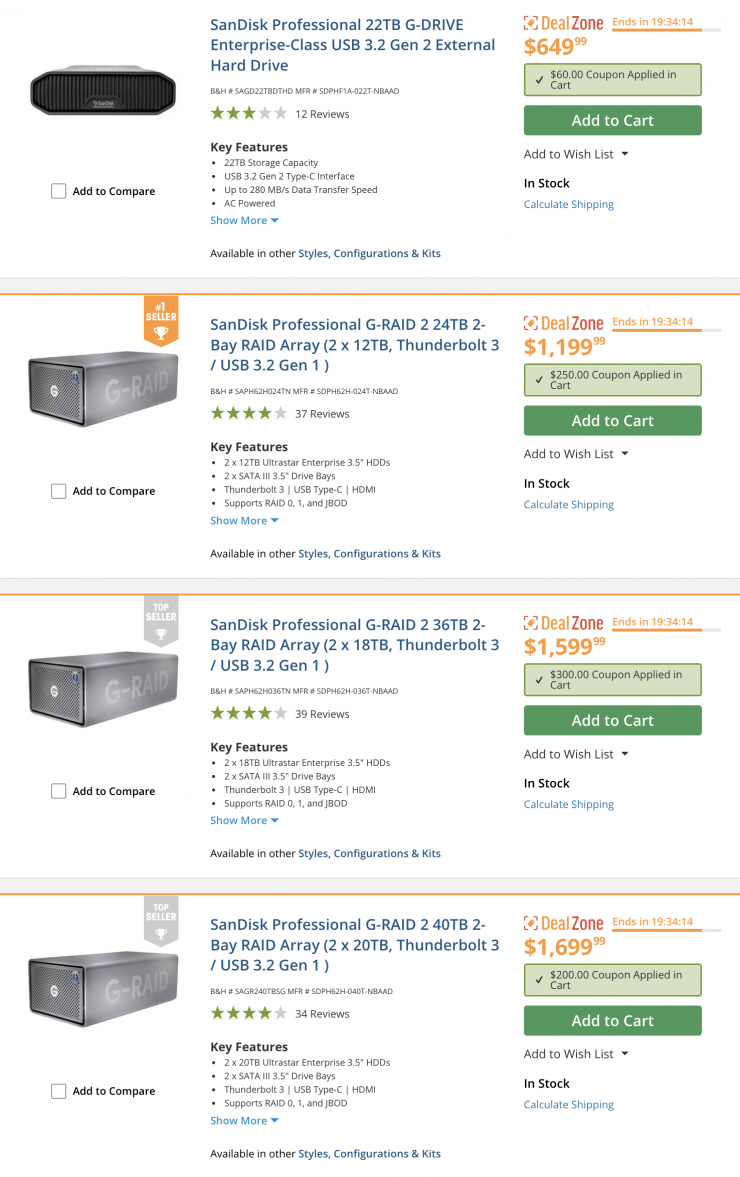This screenshot has height=1177, width=740.
Task: Expand Show More on 22TB G-DRIVE features
Action: tap(244, 220)
